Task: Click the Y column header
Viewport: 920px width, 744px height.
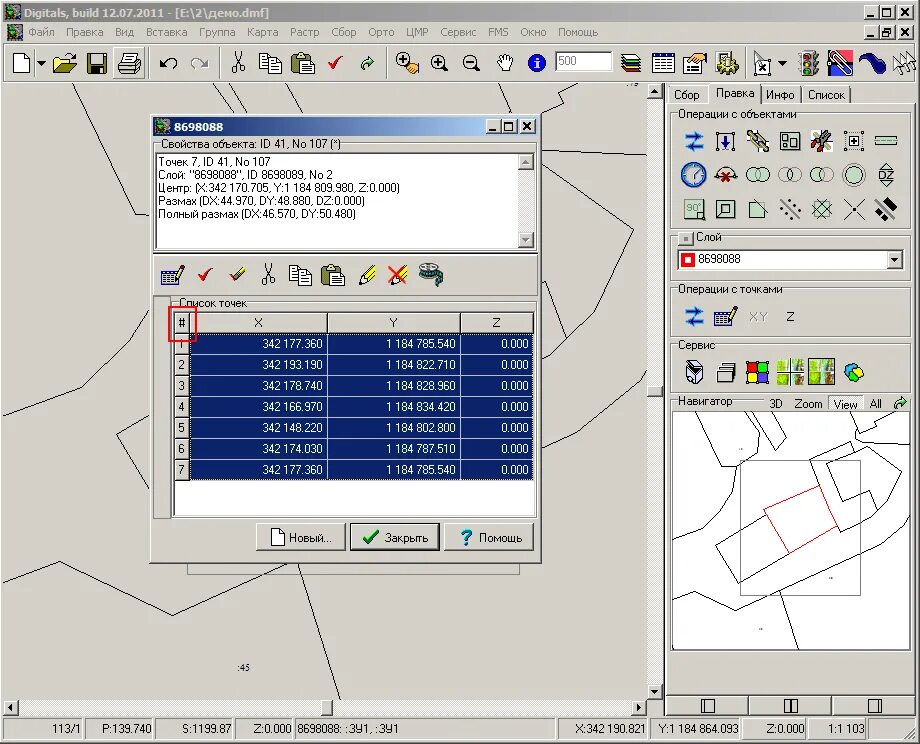Action: pyautogui.click(x=394, y=322)
